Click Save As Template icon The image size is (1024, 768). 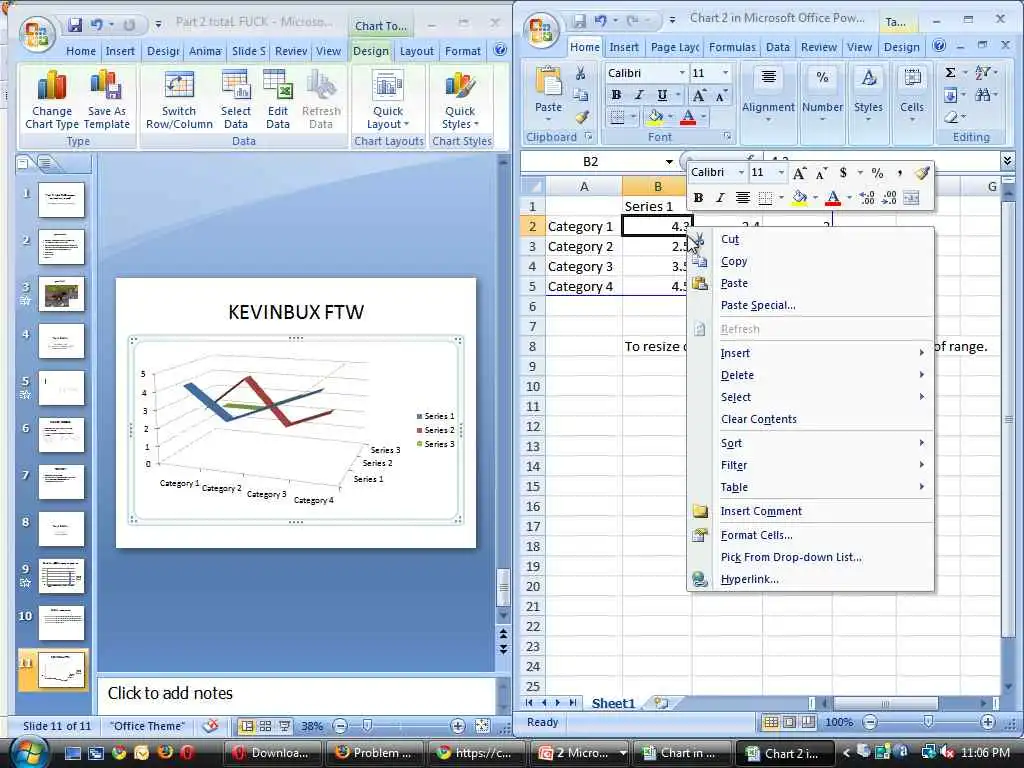click(x=108, y=100)
